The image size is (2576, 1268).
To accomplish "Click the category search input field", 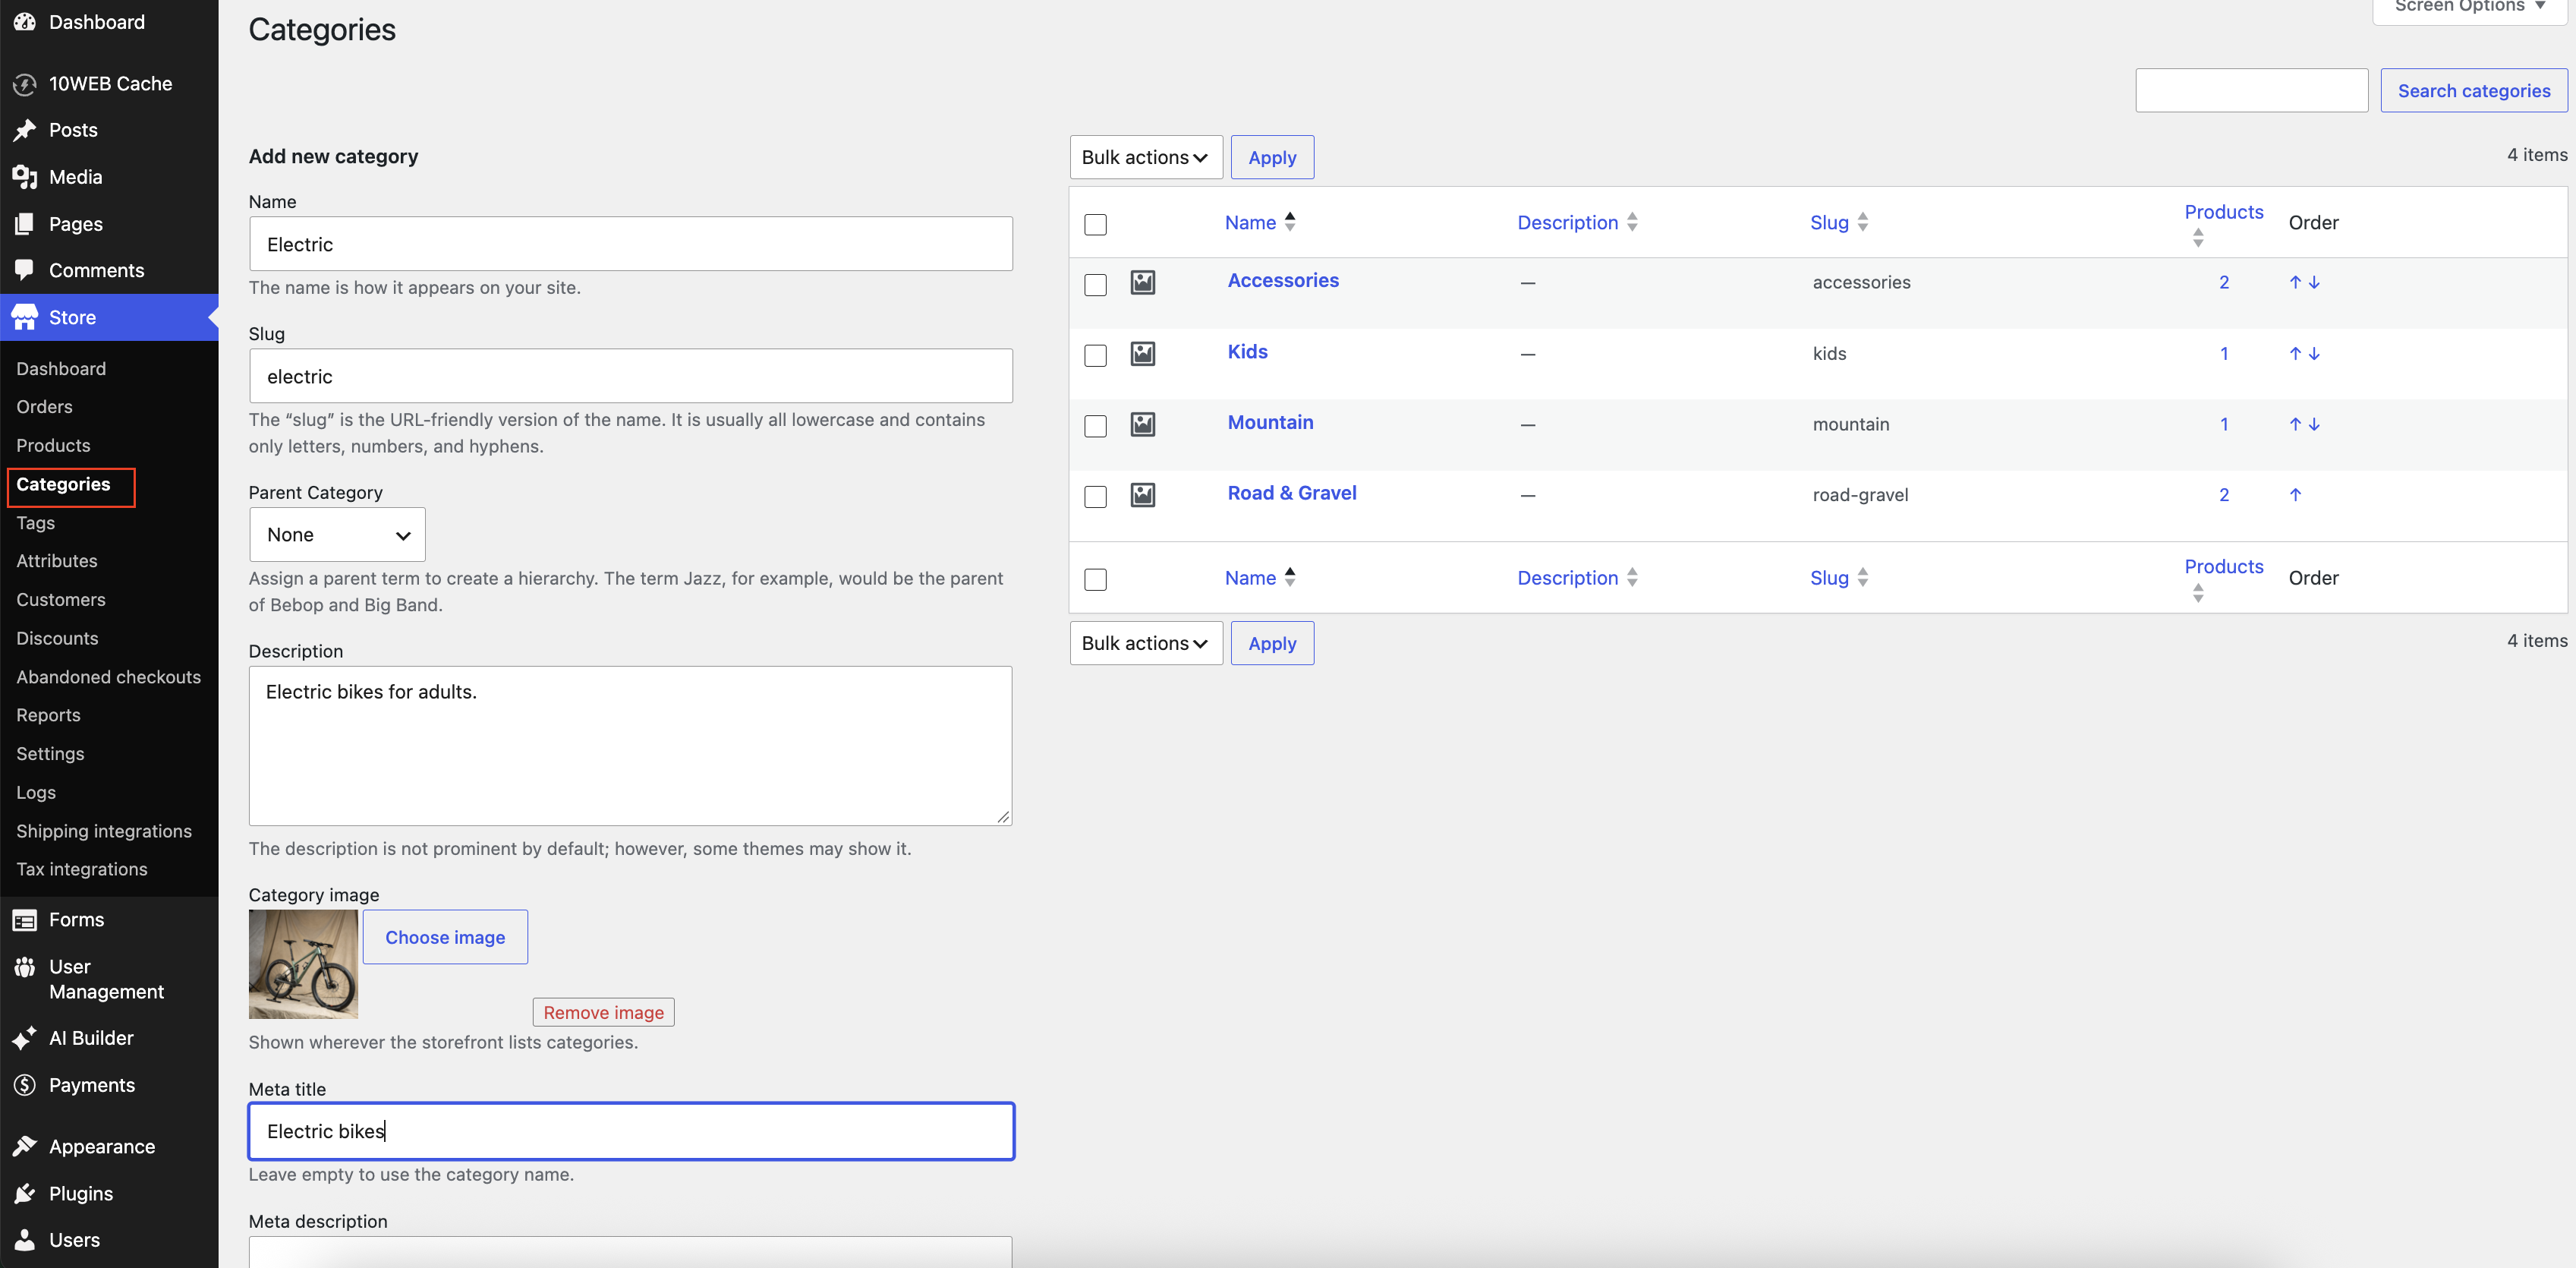I will click(2251, 90).
